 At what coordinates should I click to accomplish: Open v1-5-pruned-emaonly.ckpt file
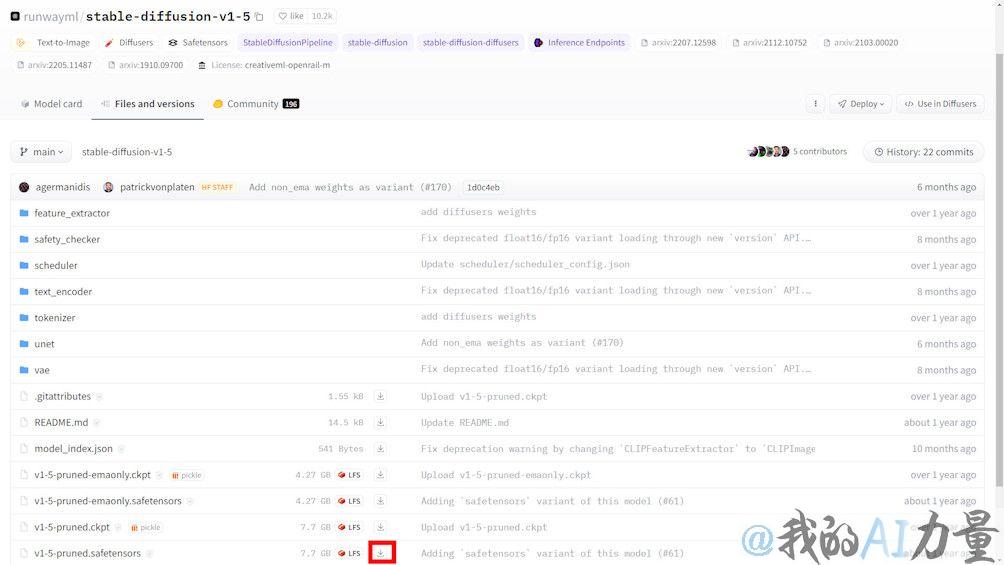(92, 475)
